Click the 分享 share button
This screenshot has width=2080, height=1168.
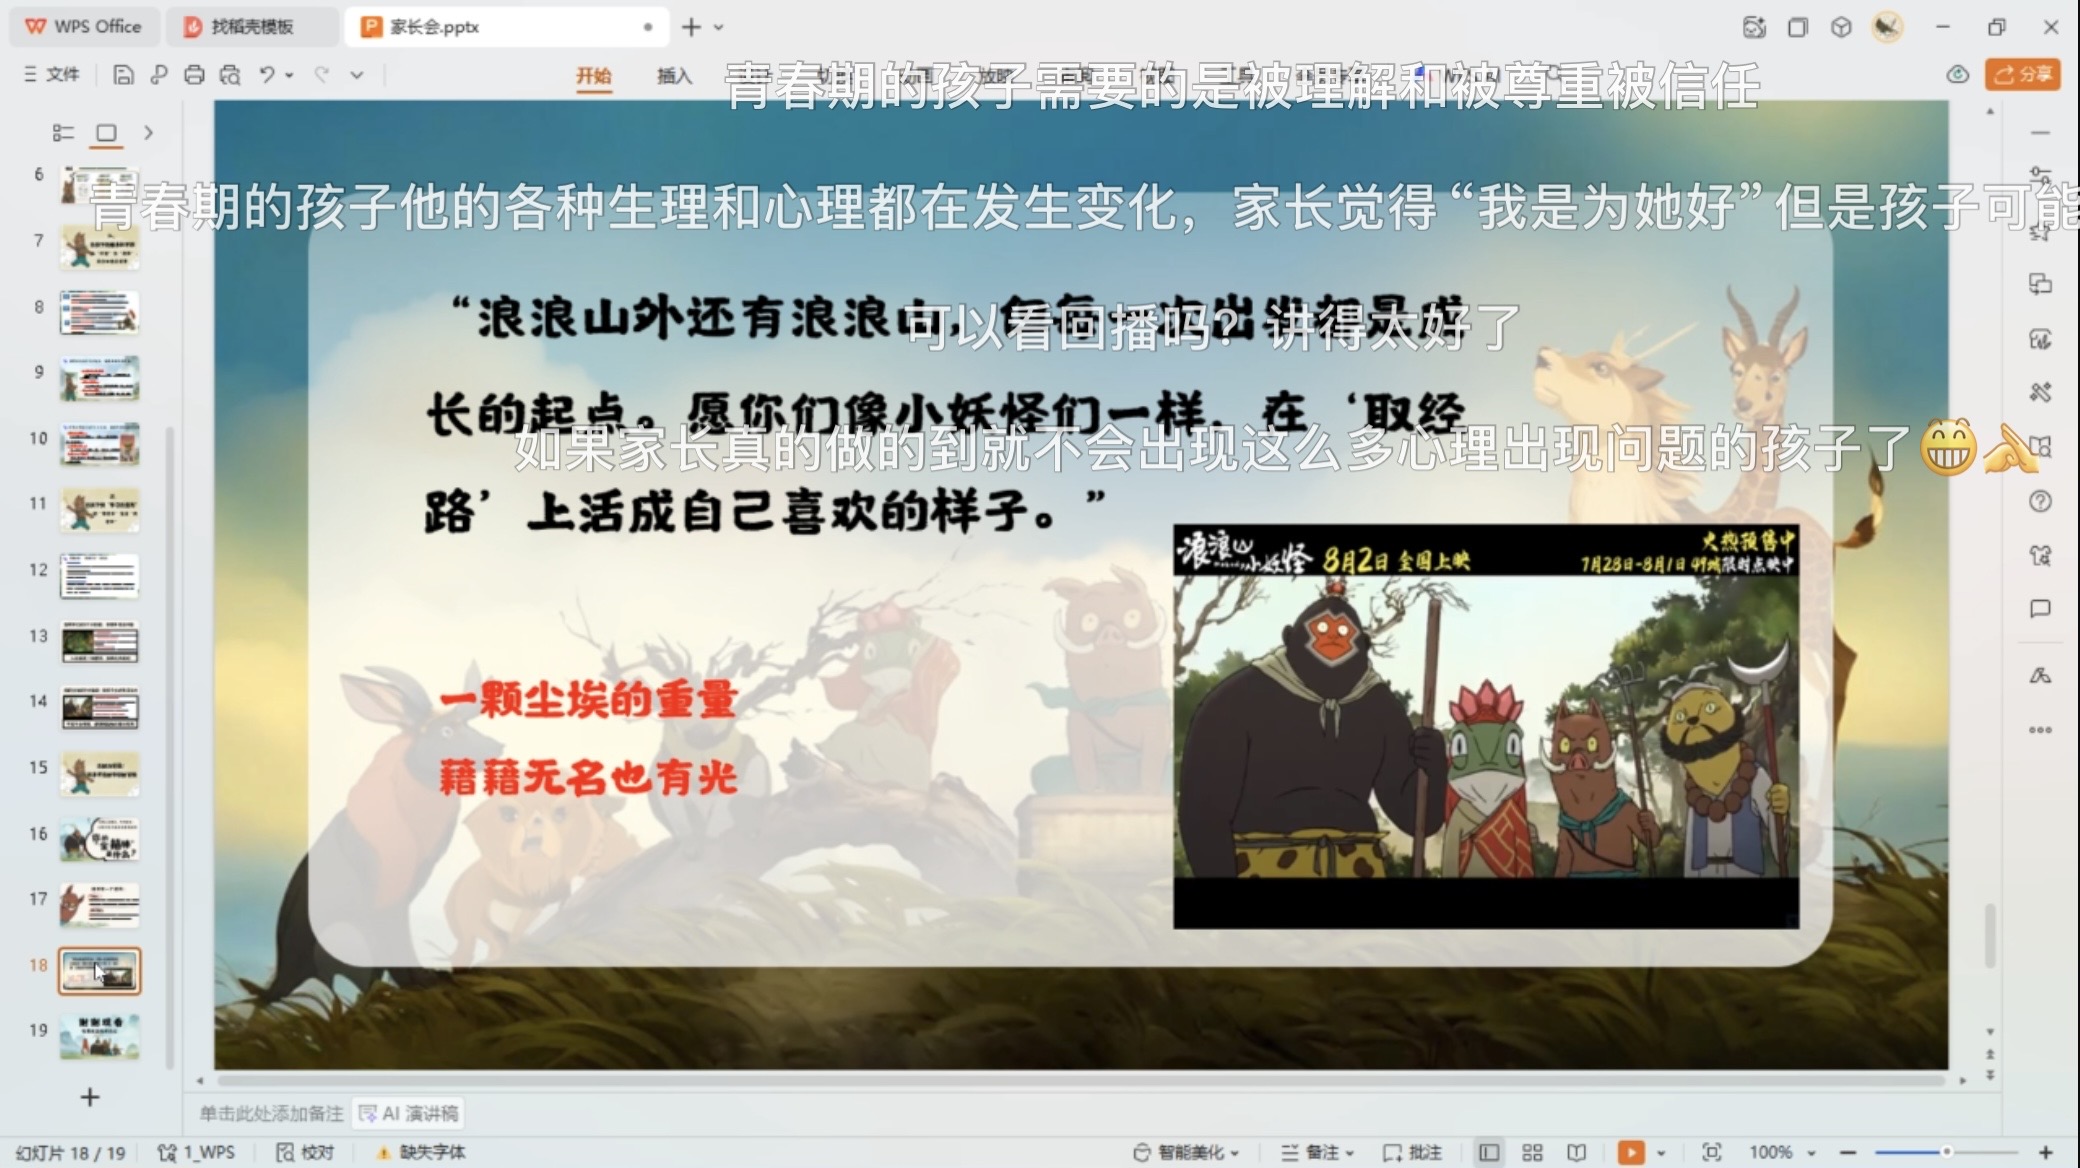point(2023,75)
